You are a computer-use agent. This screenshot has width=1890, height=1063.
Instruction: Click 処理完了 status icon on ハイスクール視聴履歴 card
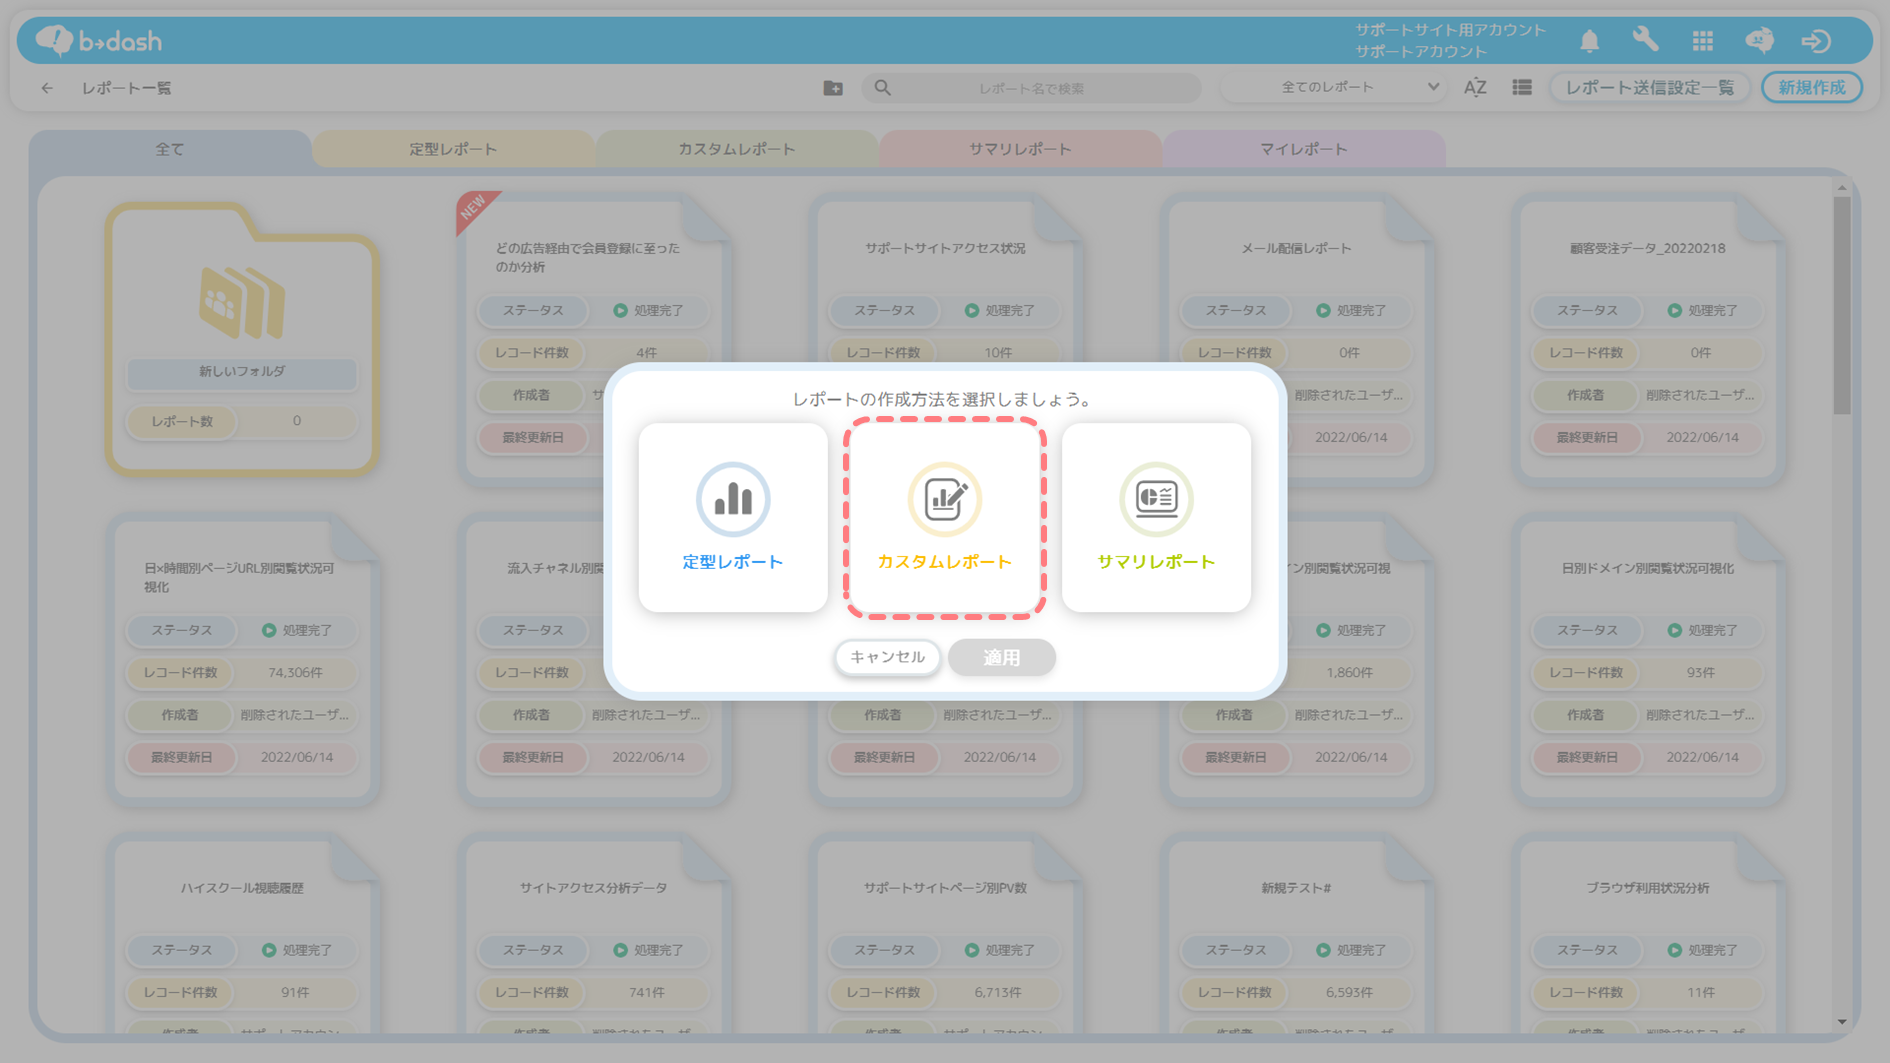tap(269, 950)
